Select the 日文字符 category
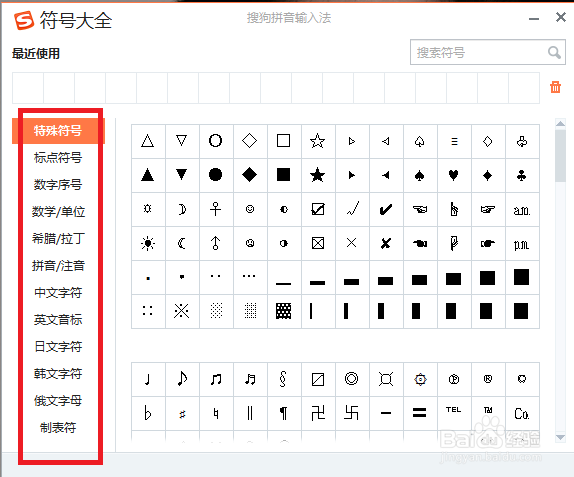Image resolution: width=574 pixels, height=477 pixels. click(x=58, y=347)
